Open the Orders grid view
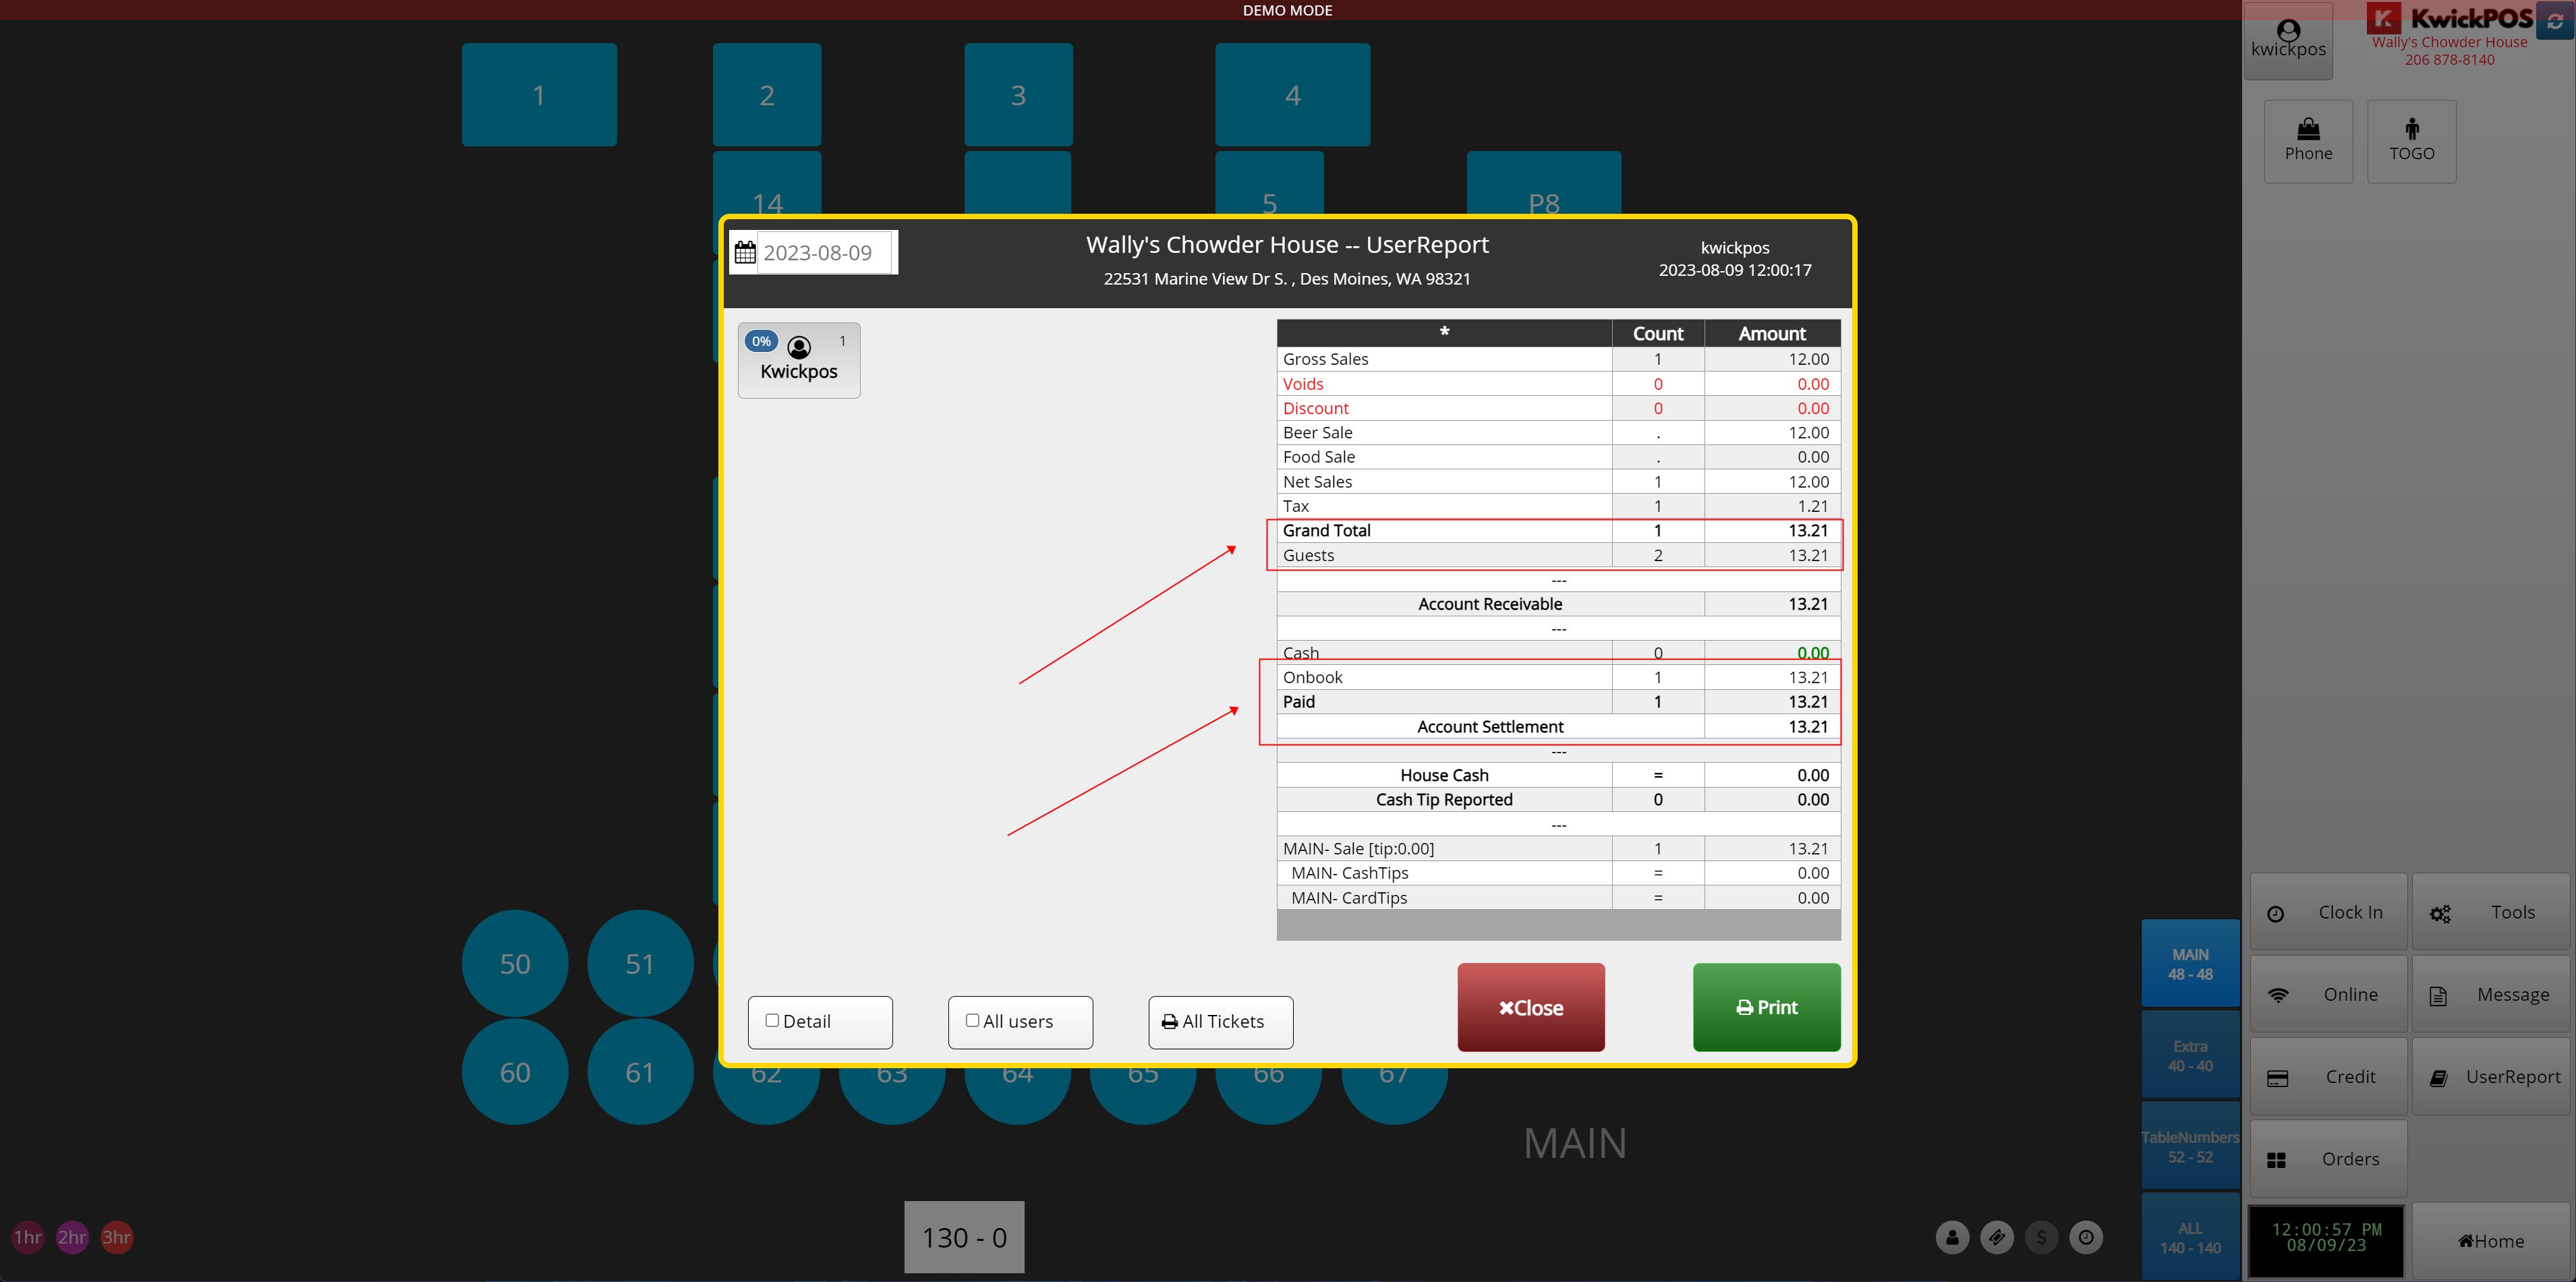2576x1282 pixels. coord(2329,1158)
